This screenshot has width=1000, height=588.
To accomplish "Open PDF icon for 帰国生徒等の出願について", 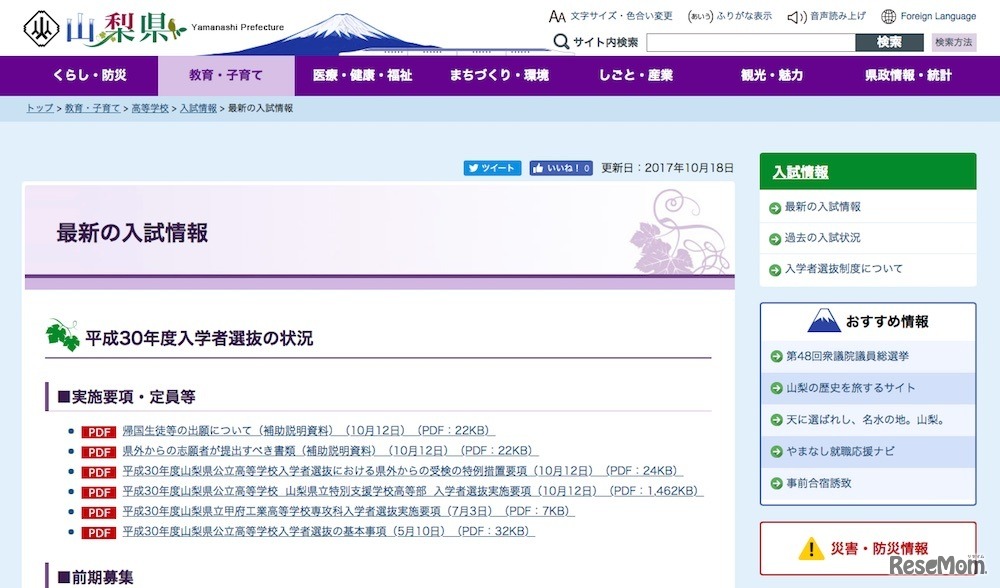I will (x=98, y=432).
